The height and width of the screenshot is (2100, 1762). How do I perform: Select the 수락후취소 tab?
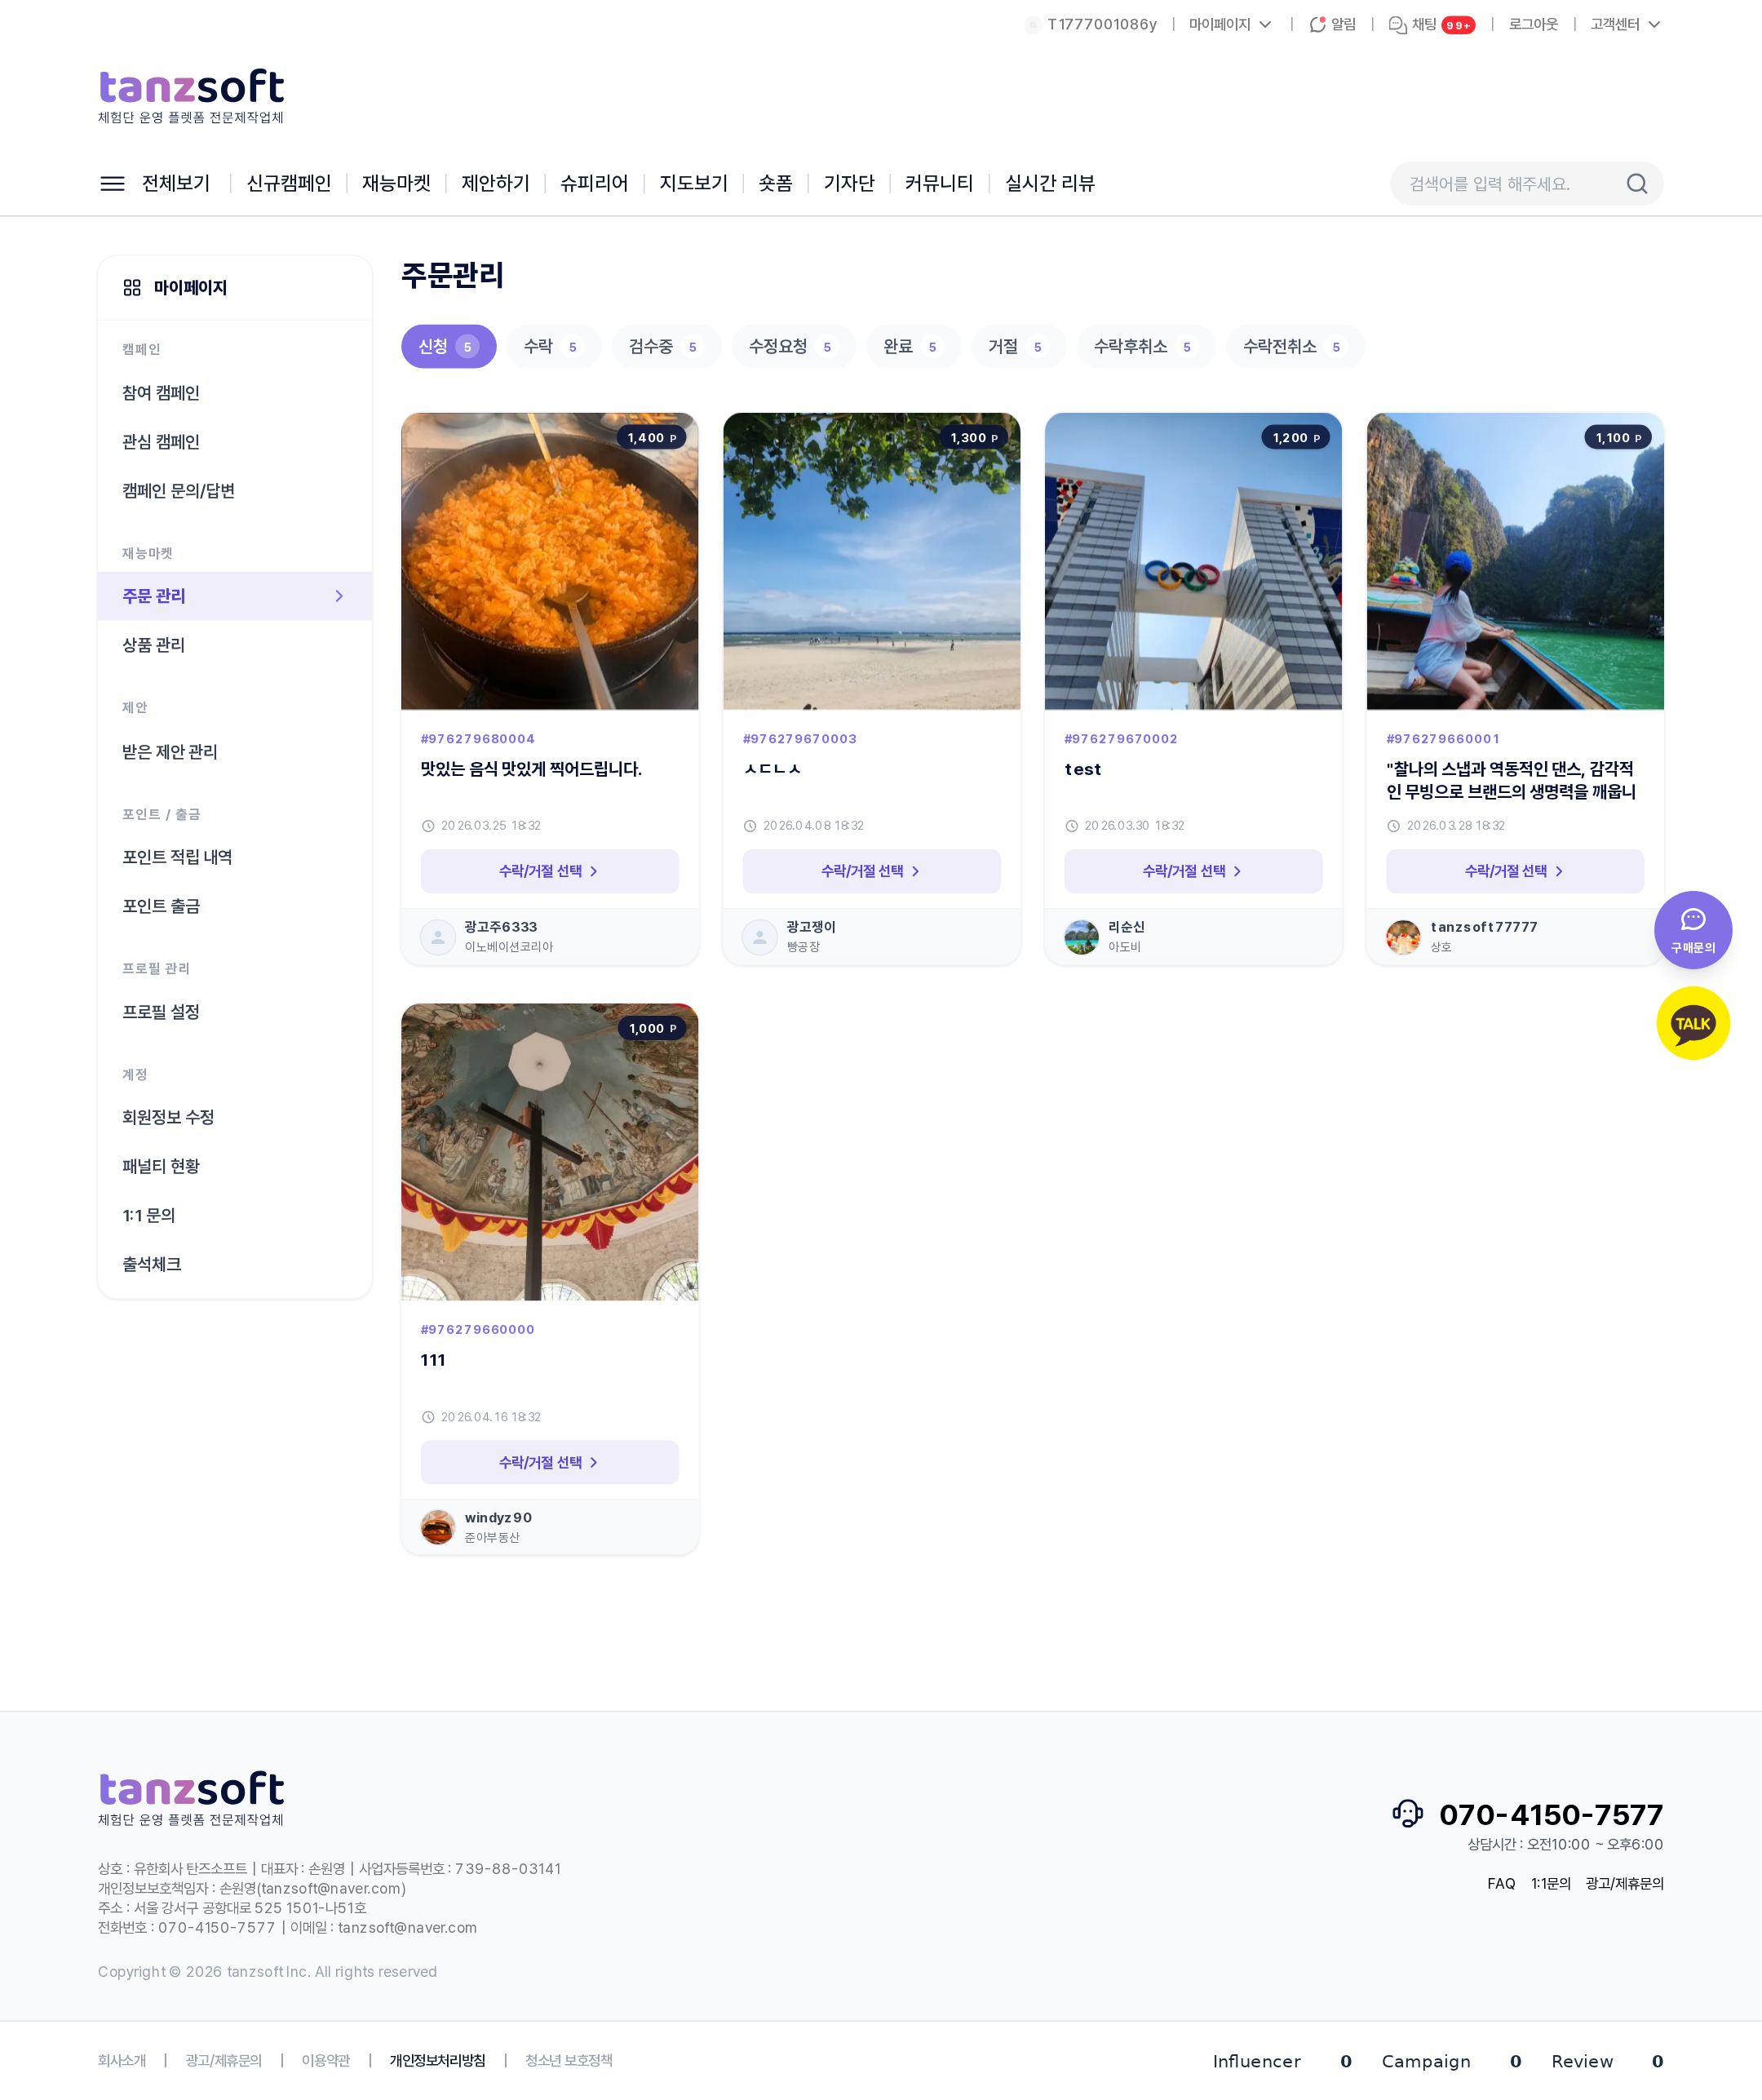pos(1145,346)
